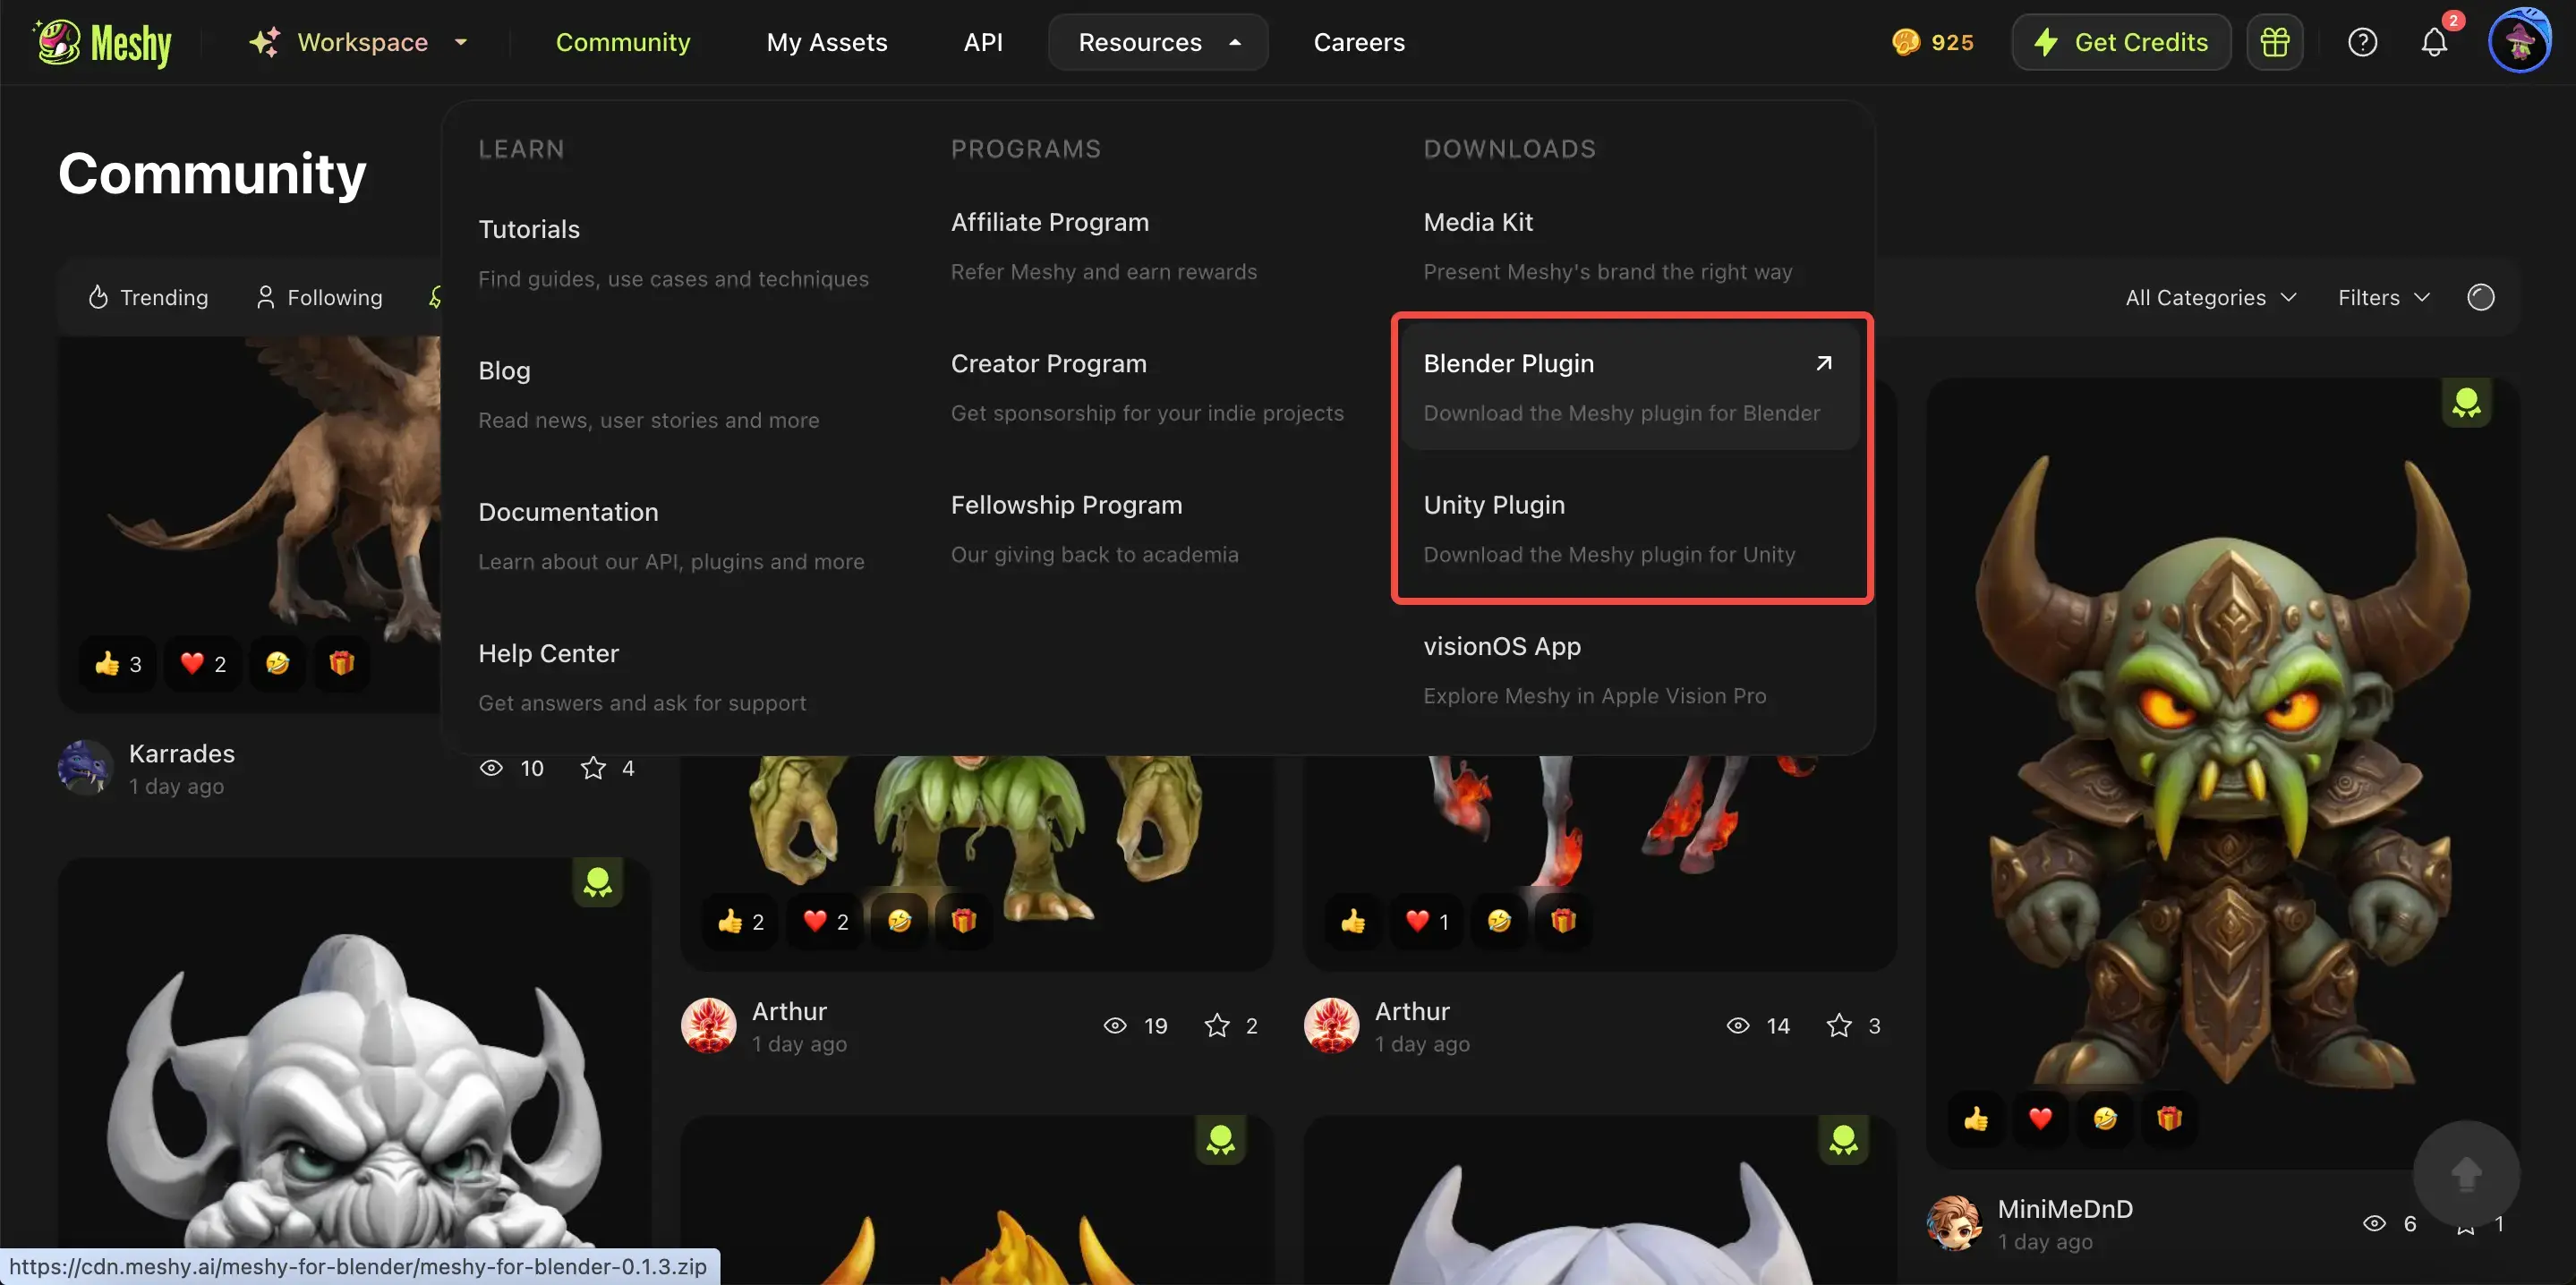Image resolution: width=2576 pixels, height=1285 pixels.
Task: Click the Meshy logo
Action: (x=100, y=42)
